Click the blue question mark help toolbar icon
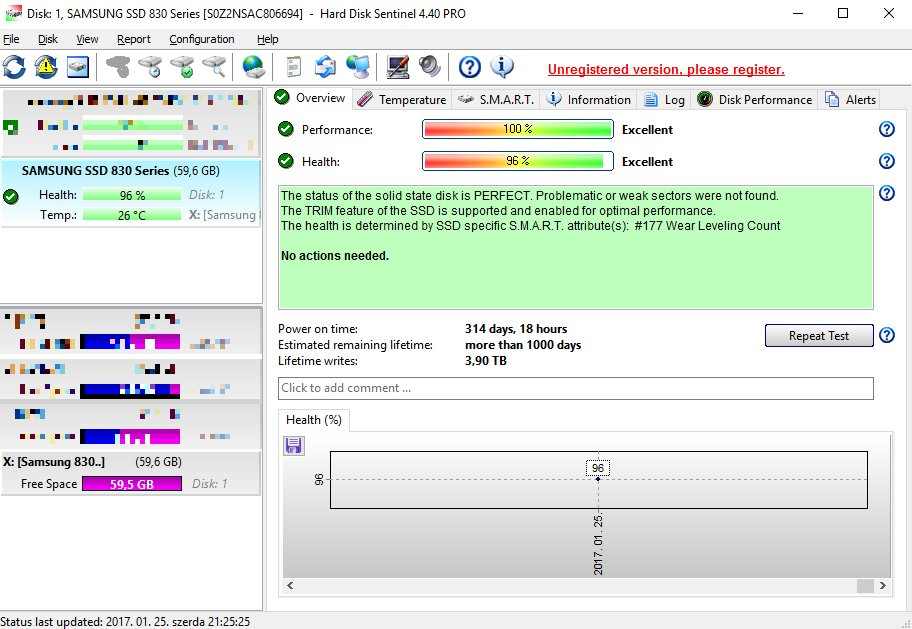912x629 pixels. [x=469, y=67]
